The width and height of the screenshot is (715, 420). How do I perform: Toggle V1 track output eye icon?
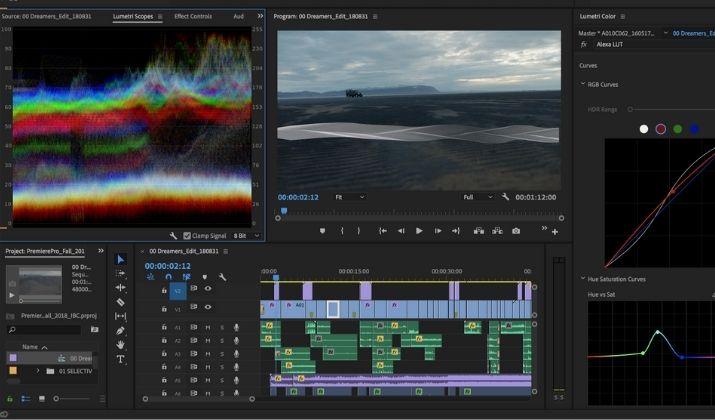[208, 307]
